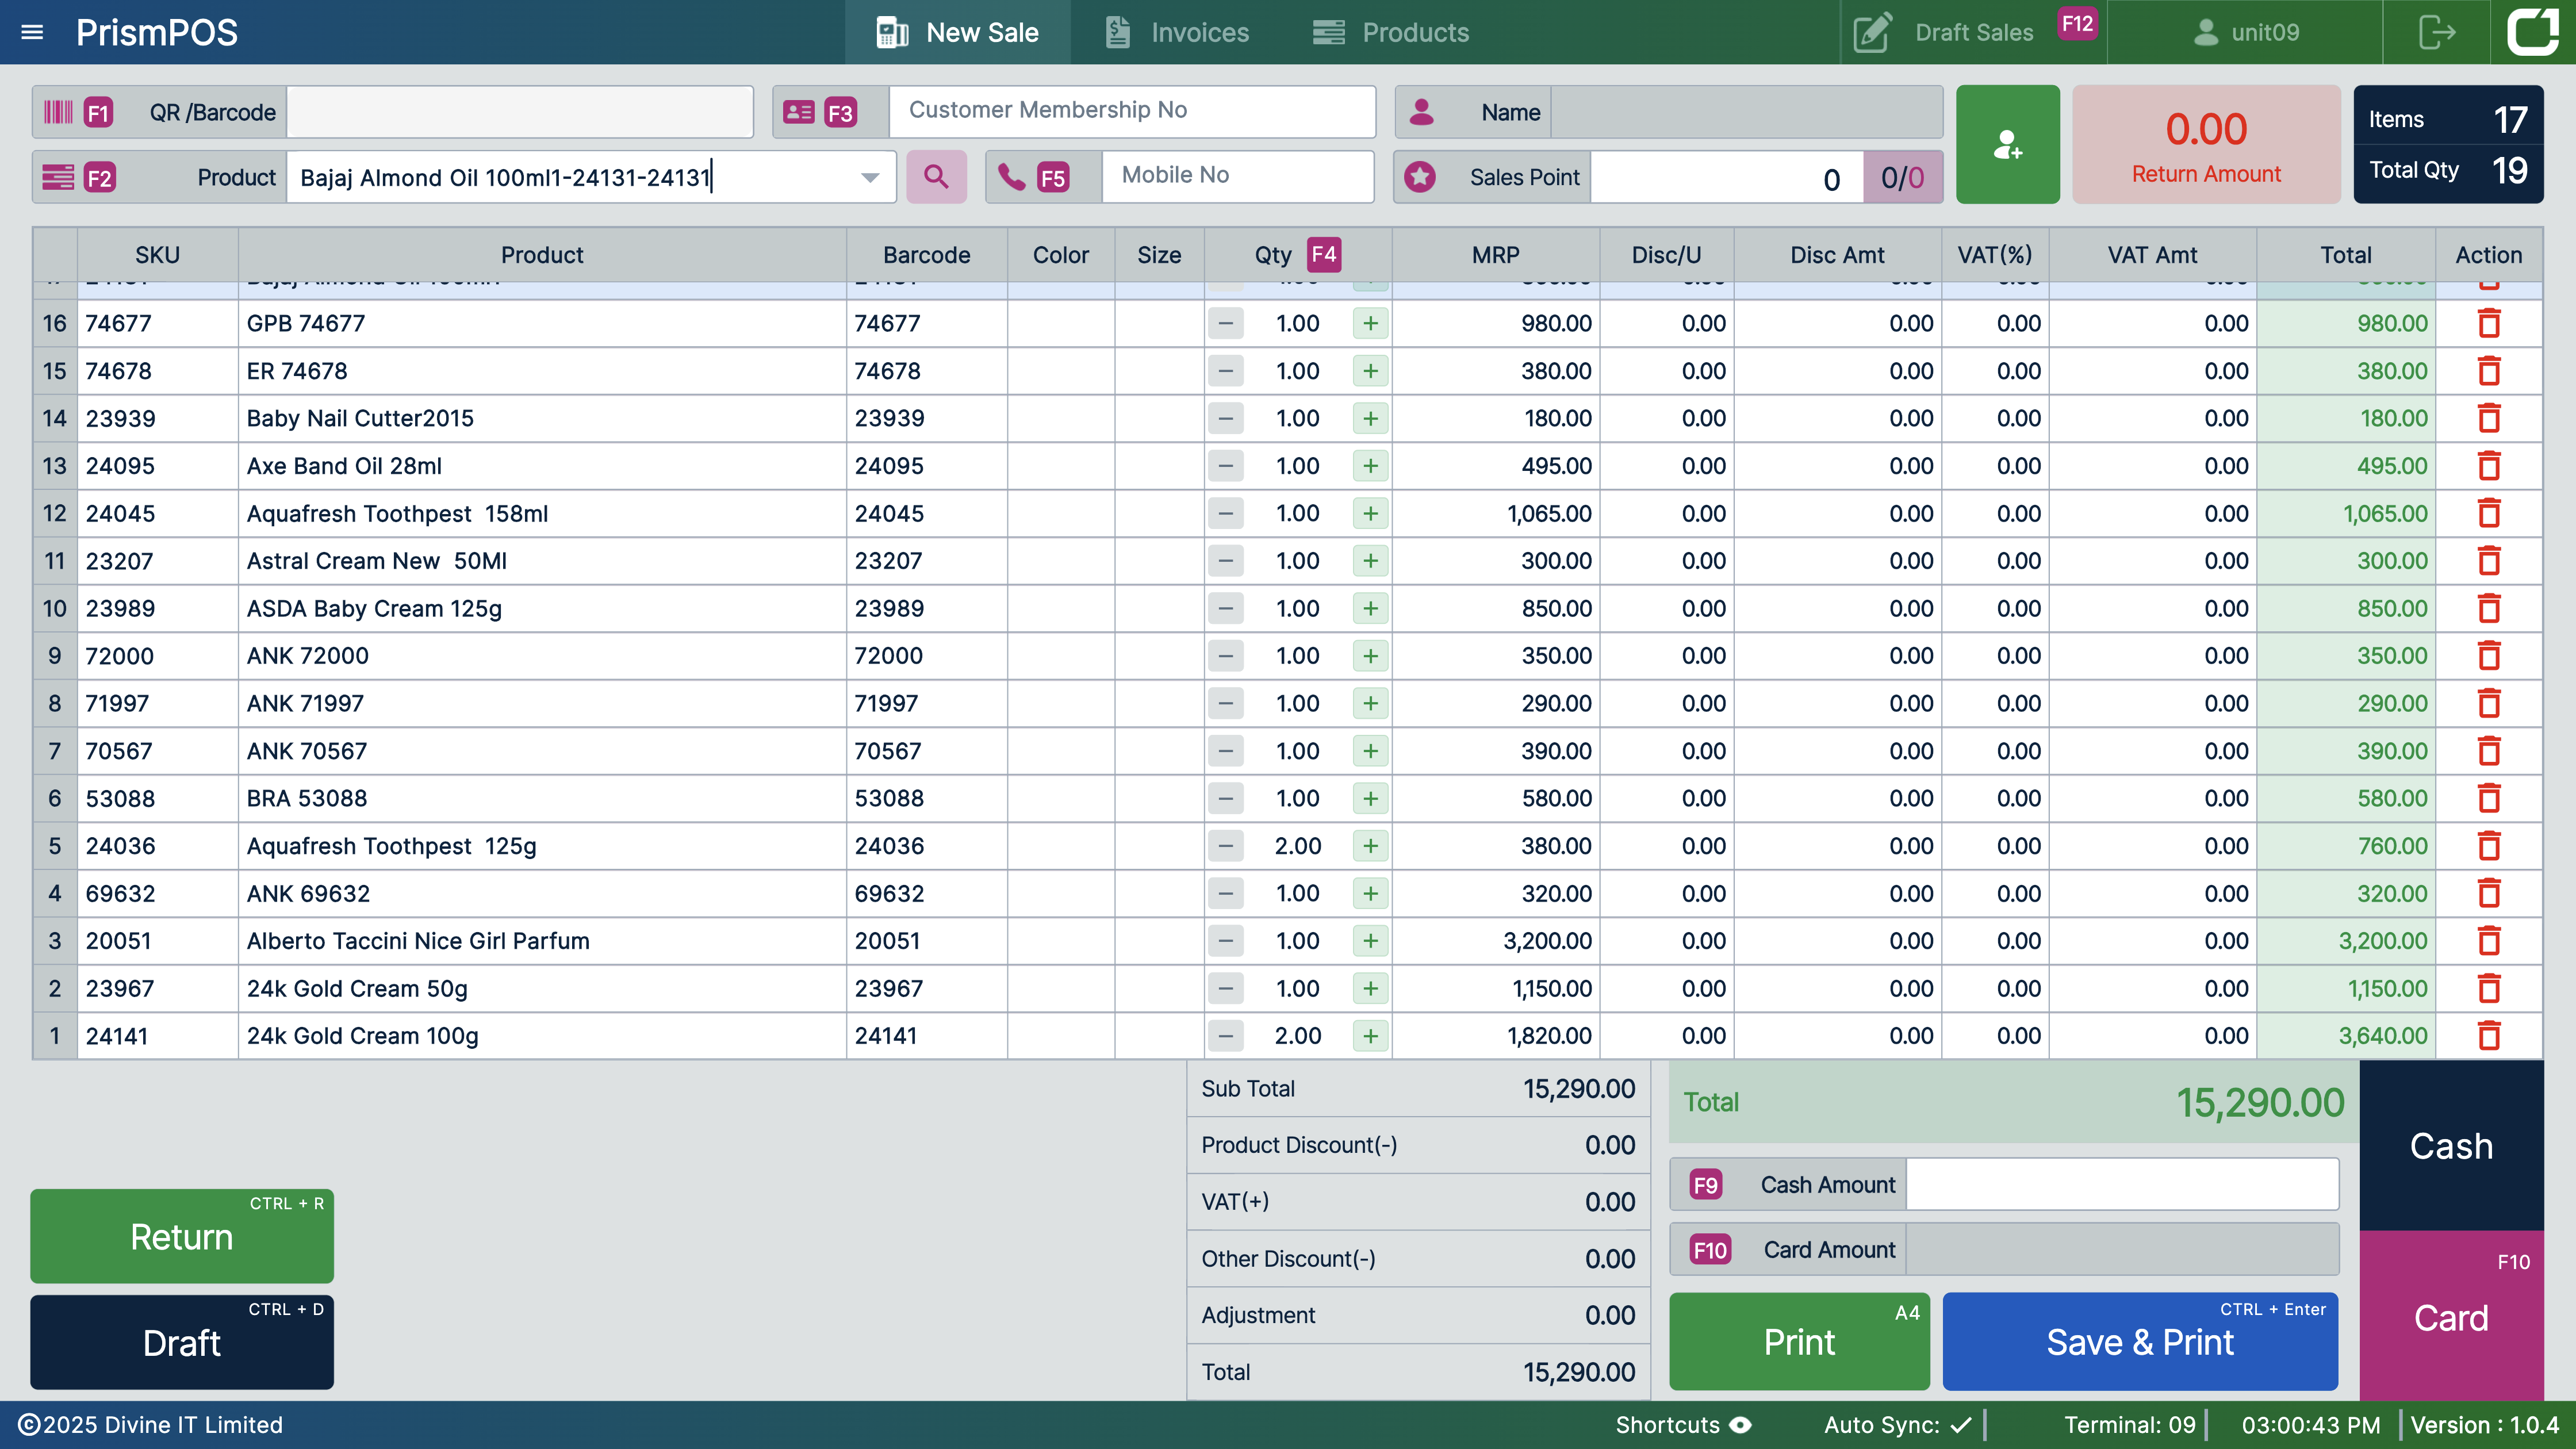Click the add customer icon button
Image resolution: width=2576 pixels, height=1449 pixels.
(2007, 145)
